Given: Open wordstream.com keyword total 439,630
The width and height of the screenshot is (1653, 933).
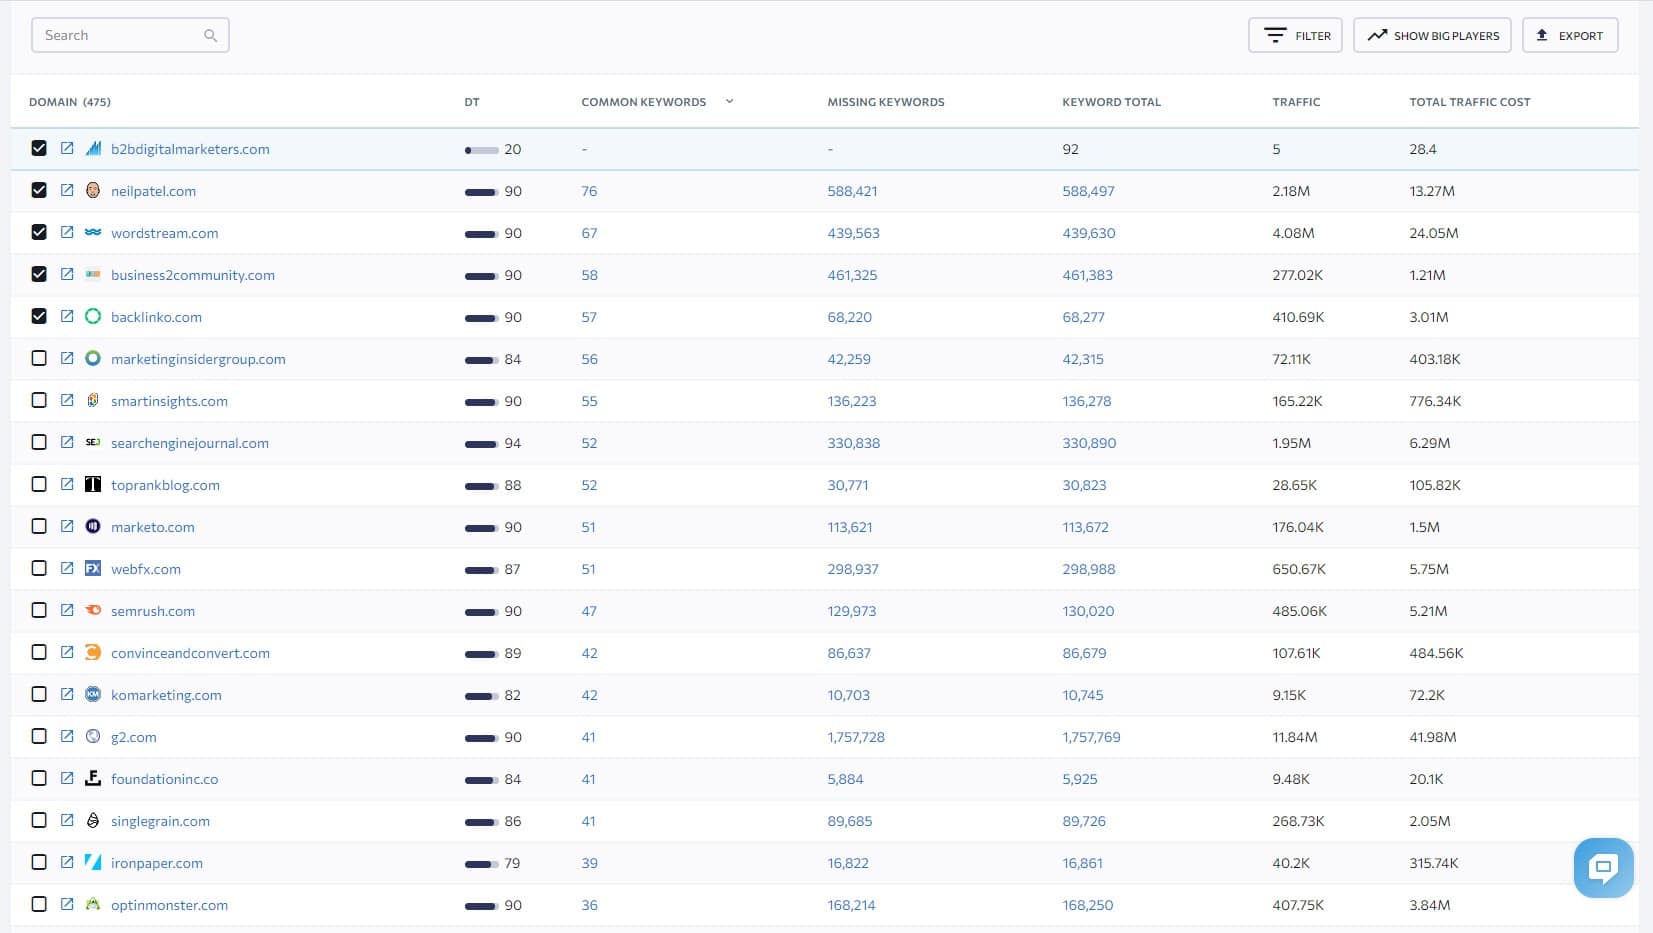Looking at the screenshot, I should pyautogui.click(x=1089, y=233).
